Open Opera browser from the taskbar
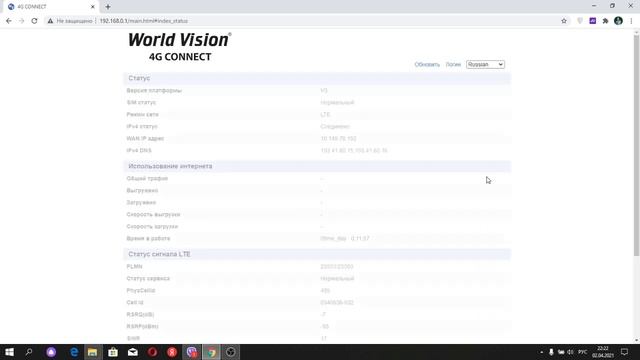Viewport: 640px width, 360px height. [x=152, y=352]
